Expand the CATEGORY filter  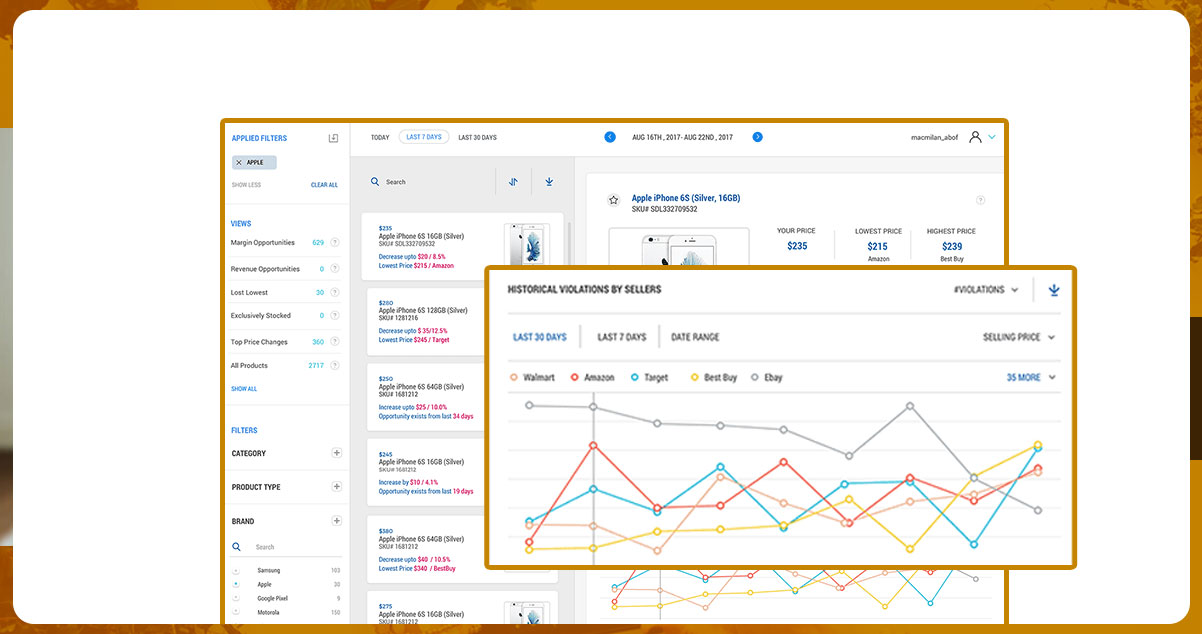(x=337, y=453)
